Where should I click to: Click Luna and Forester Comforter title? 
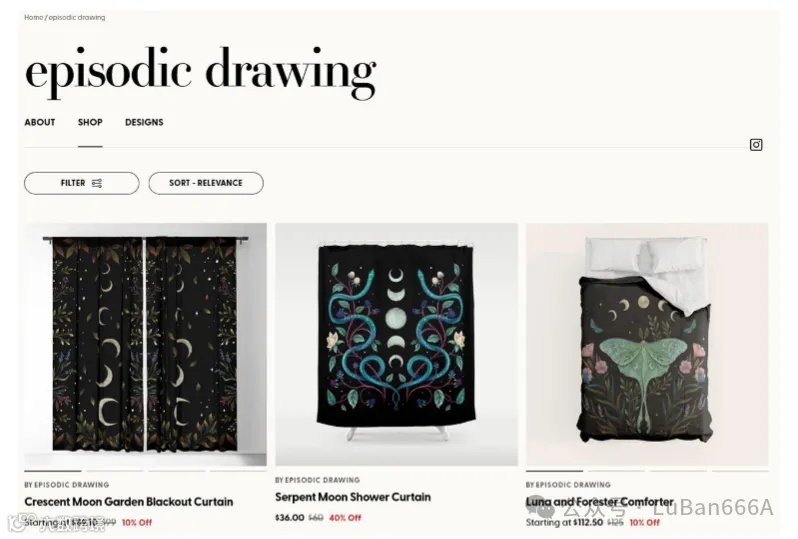600,502
